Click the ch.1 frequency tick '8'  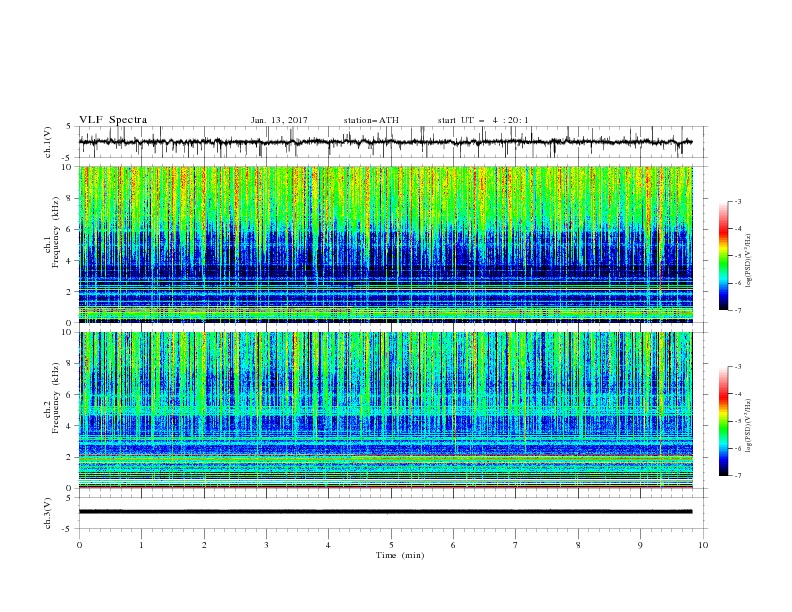(x=70, y=198)
